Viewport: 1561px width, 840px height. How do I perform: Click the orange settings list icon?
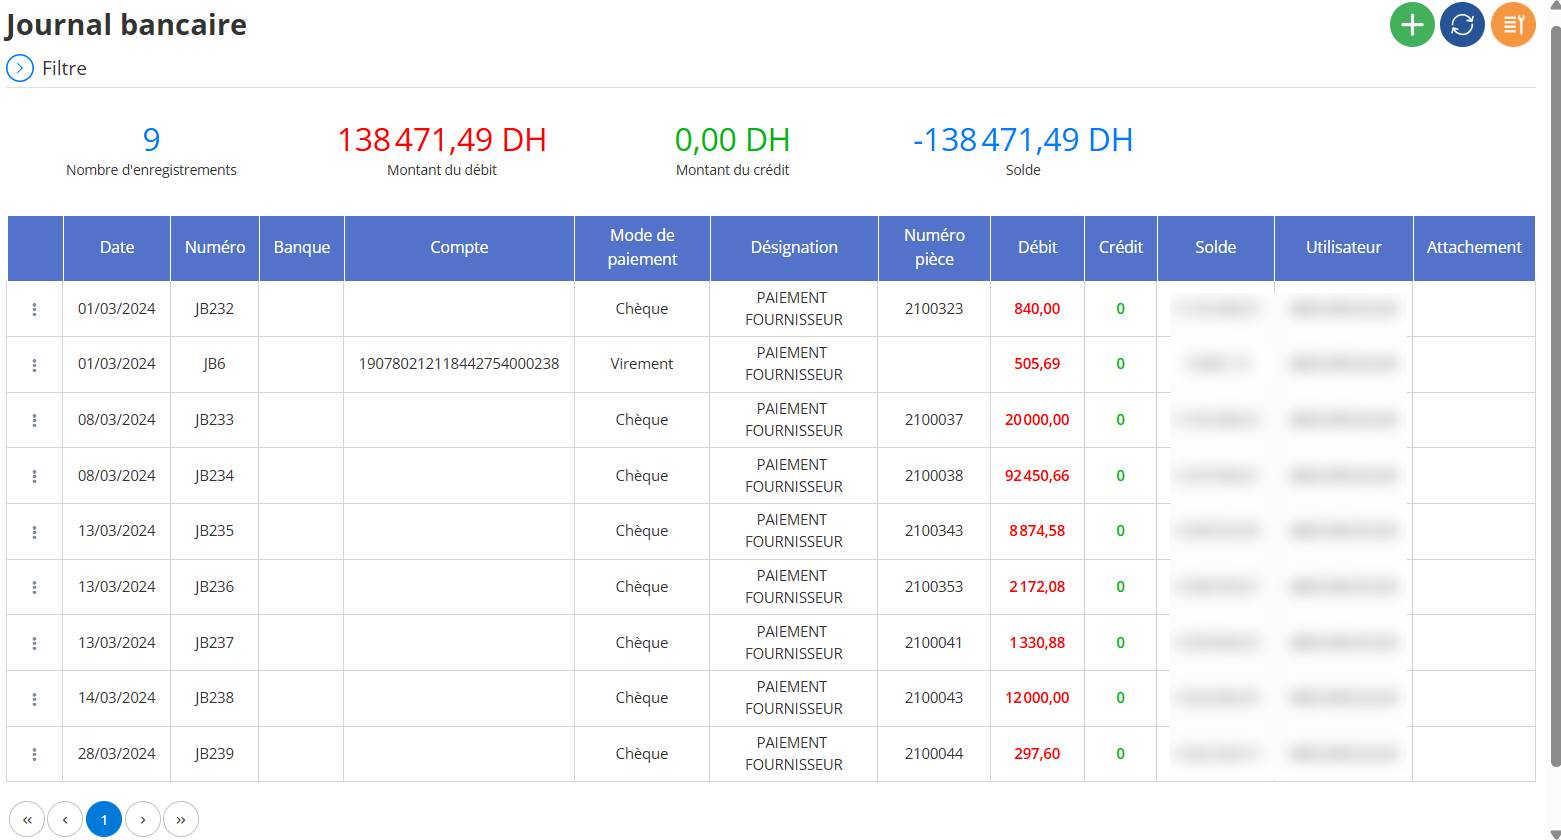click(x=1513, y=24)
